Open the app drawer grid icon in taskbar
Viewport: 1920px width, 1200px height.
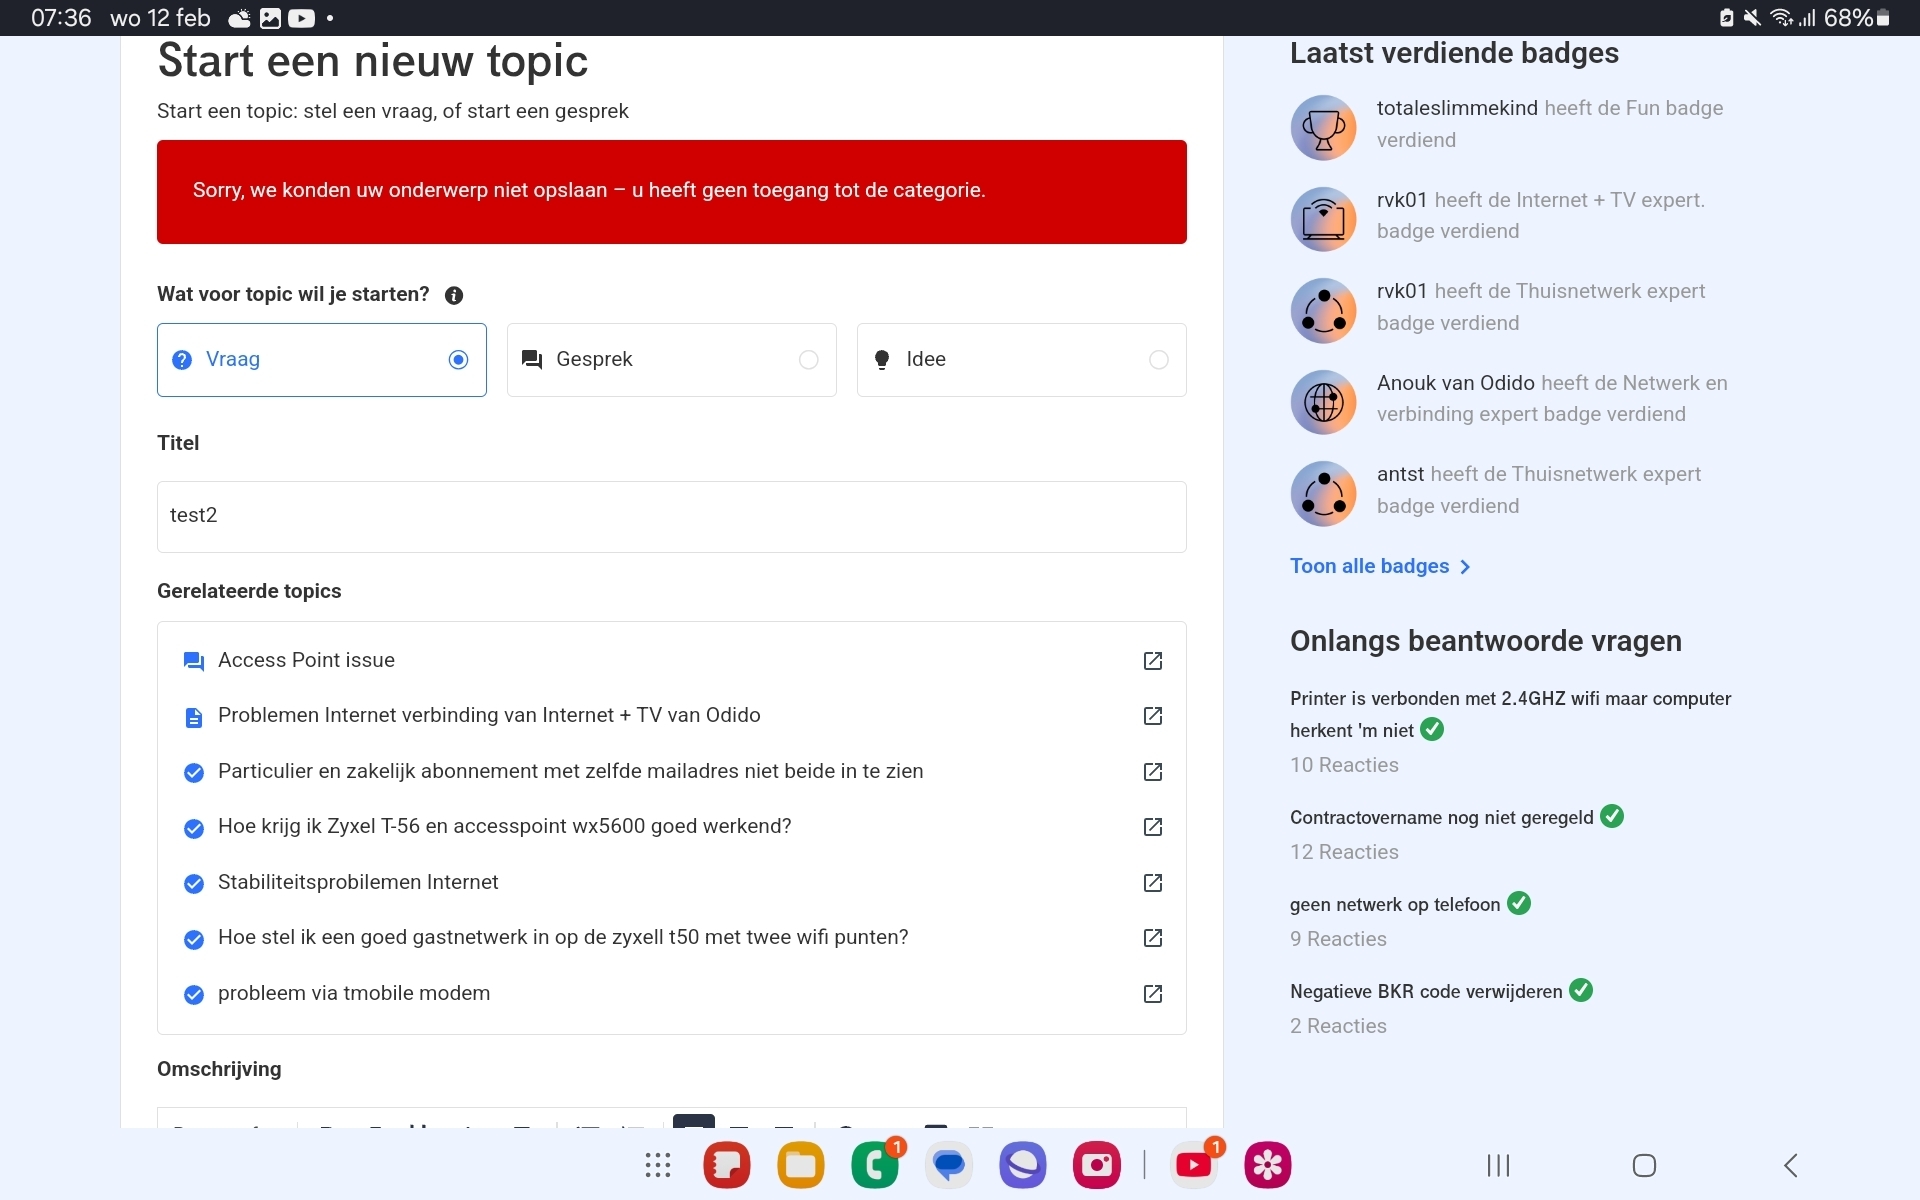(x=658, y=1165)
